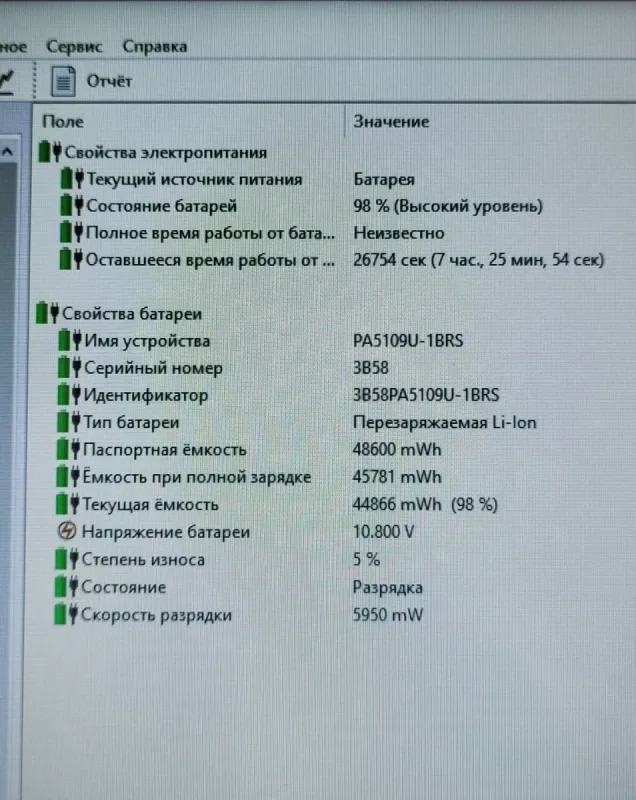Click the Поле column header

(63, 121)
